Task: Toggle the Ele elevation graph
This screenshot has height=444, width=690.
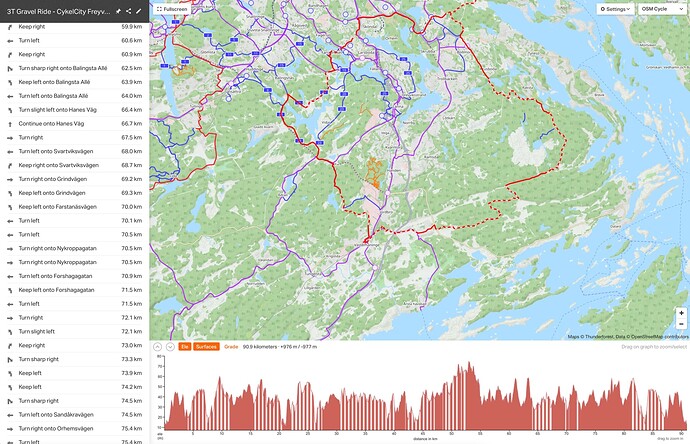Action: (184, 347)
